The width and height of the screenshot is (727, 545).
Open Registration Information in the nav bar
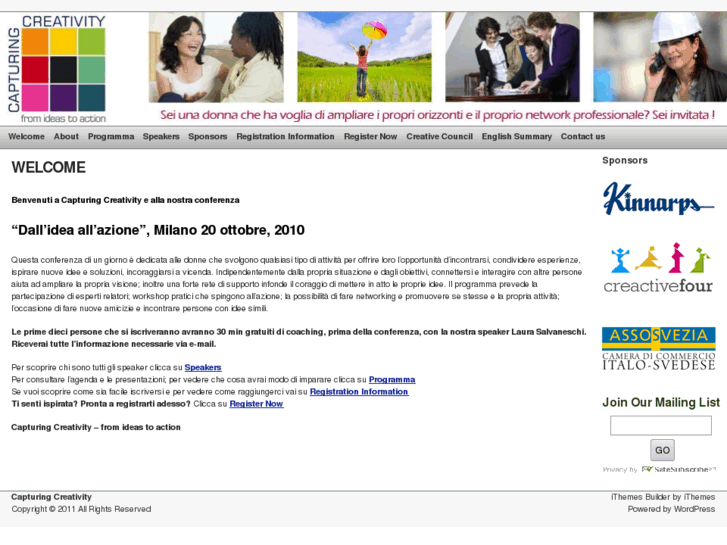pos(285,137)
